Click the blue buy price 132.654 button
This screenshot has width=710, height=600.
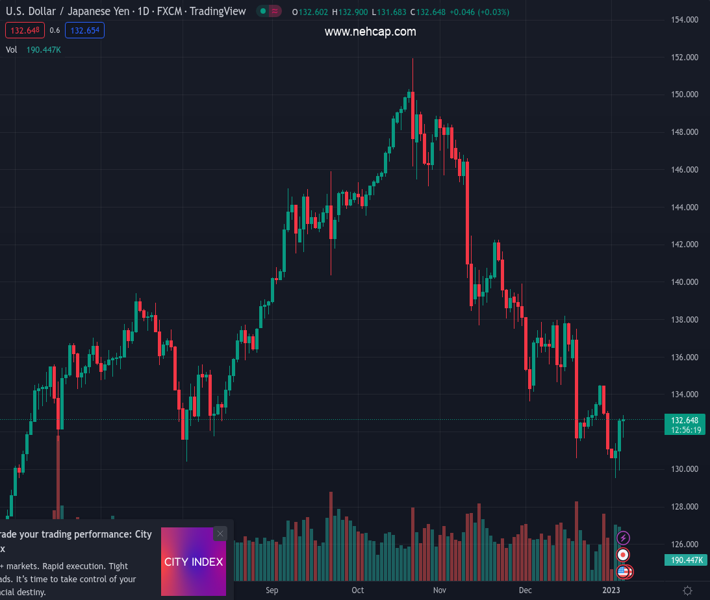click(x=85, y=30)
